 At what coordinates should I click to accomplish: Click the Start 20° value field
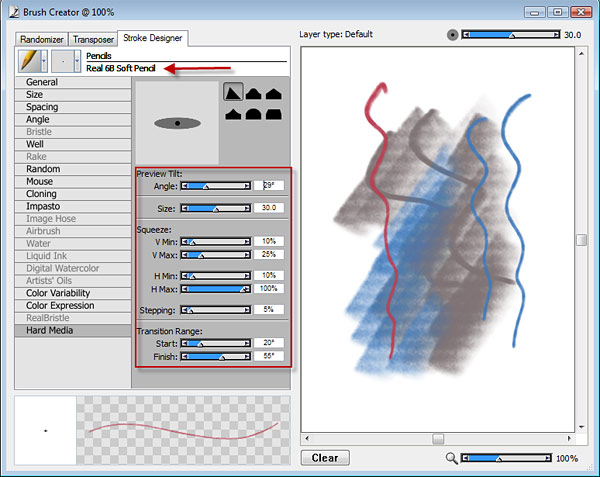pos(269,343)
